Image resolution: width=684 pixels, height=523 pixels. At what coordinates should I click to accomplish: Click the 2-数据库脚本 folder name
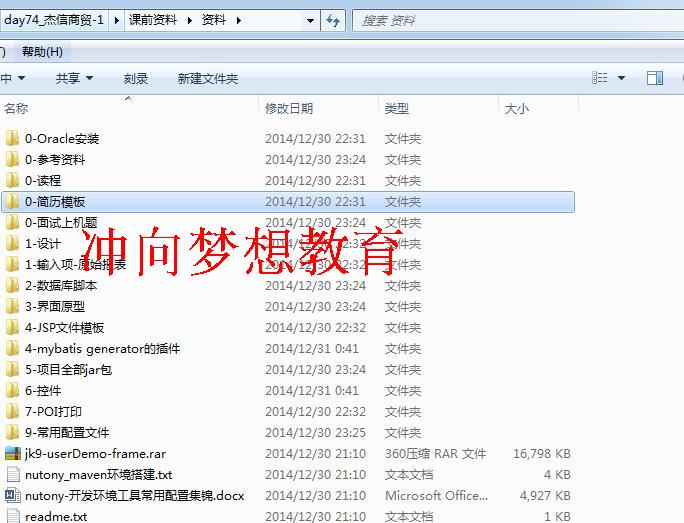(61, 286)
